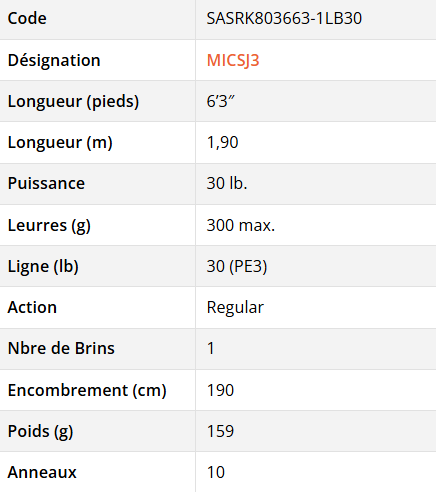Select the 30 (PE3) line value

(237, 266)
